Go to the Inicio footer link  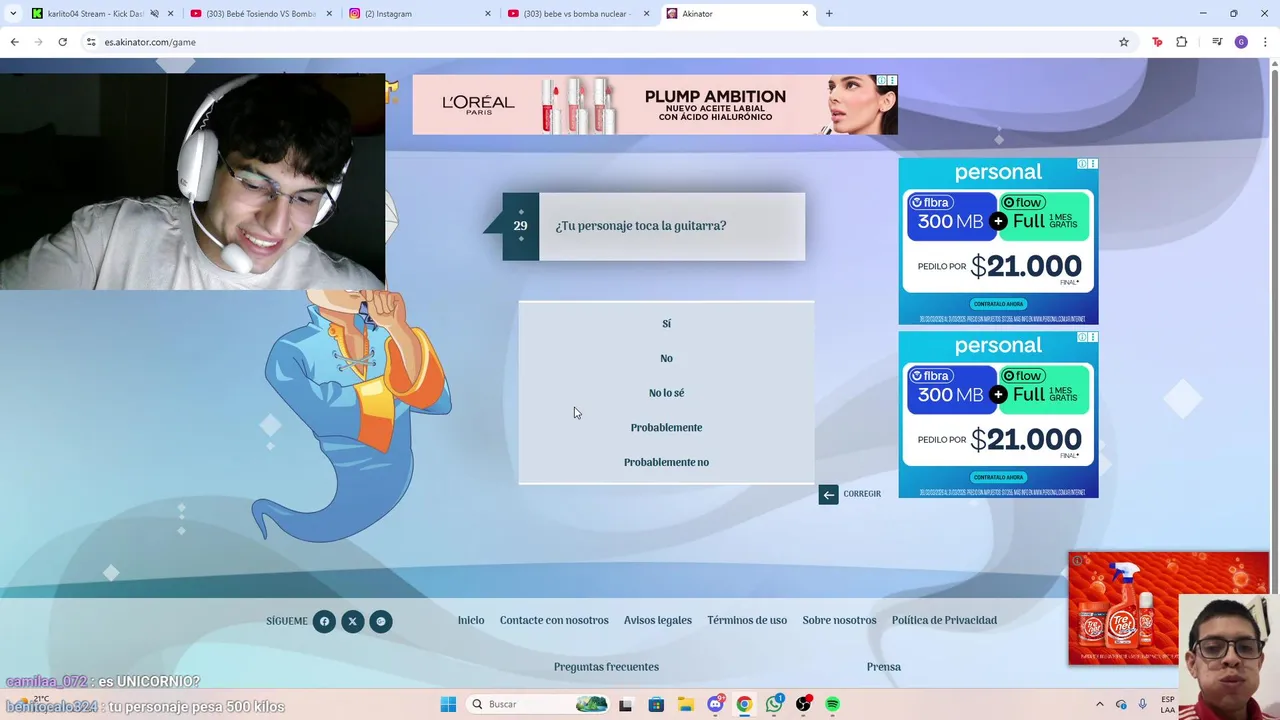point(471,620)
